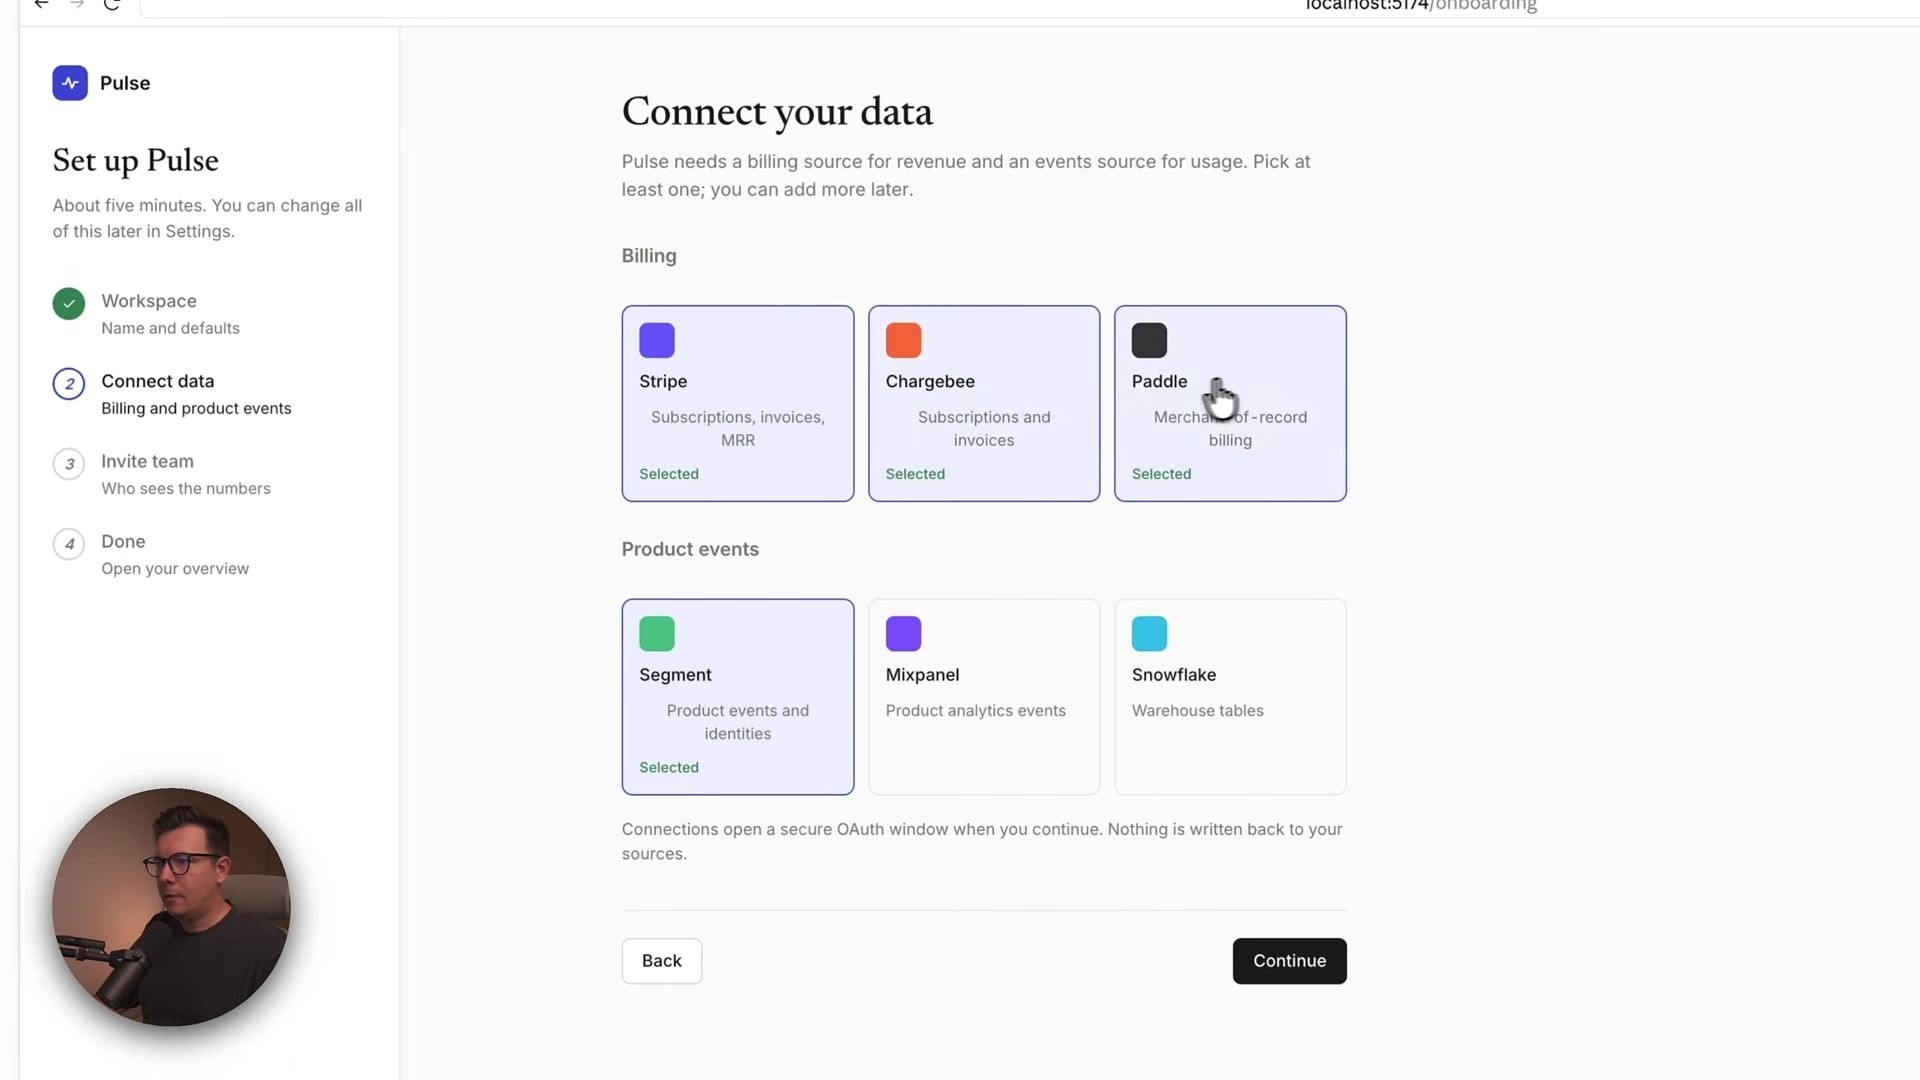Toggle the Chargebee billing card selection
This screenshot has height=1080, width=1920.
[x=984, y=403]
